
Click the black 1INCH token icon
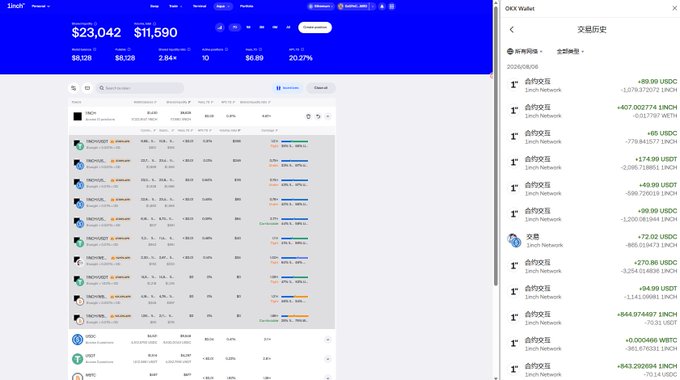(78, 116)
